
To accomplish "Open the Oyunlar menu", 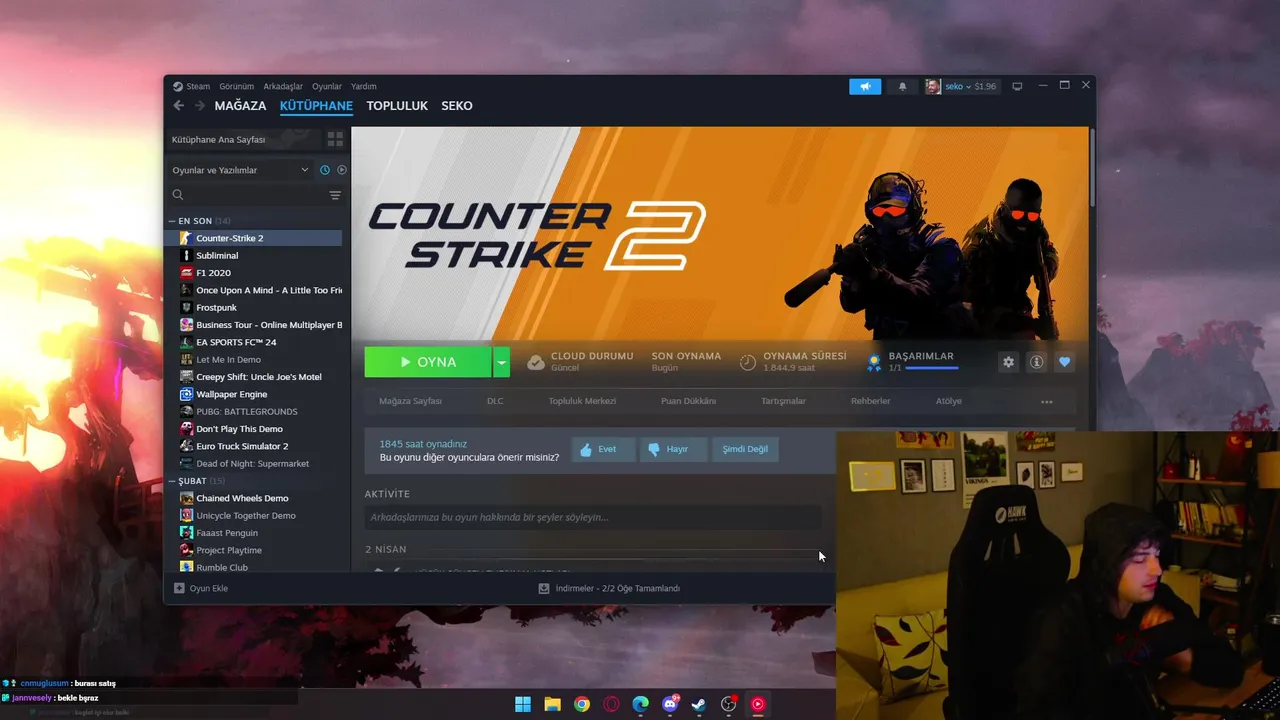I will click(x=327, y=87).
